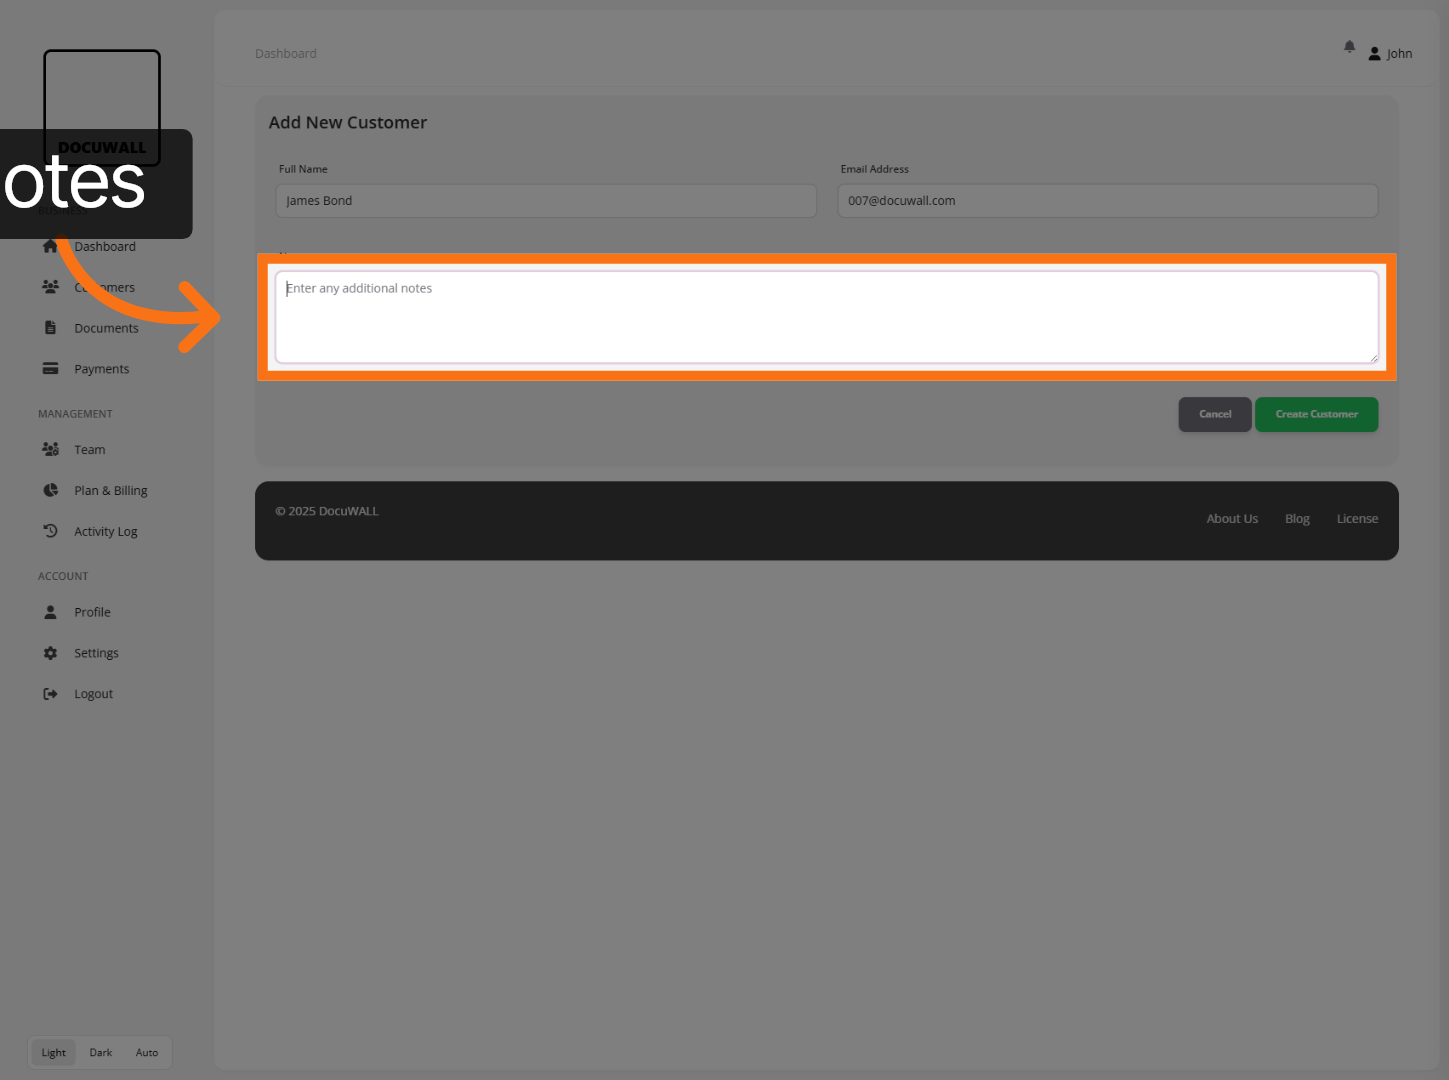This screenshot has height=1080, width=1449.
Task: Enable Light theme mode
Action: click(x=53, y=1052)
